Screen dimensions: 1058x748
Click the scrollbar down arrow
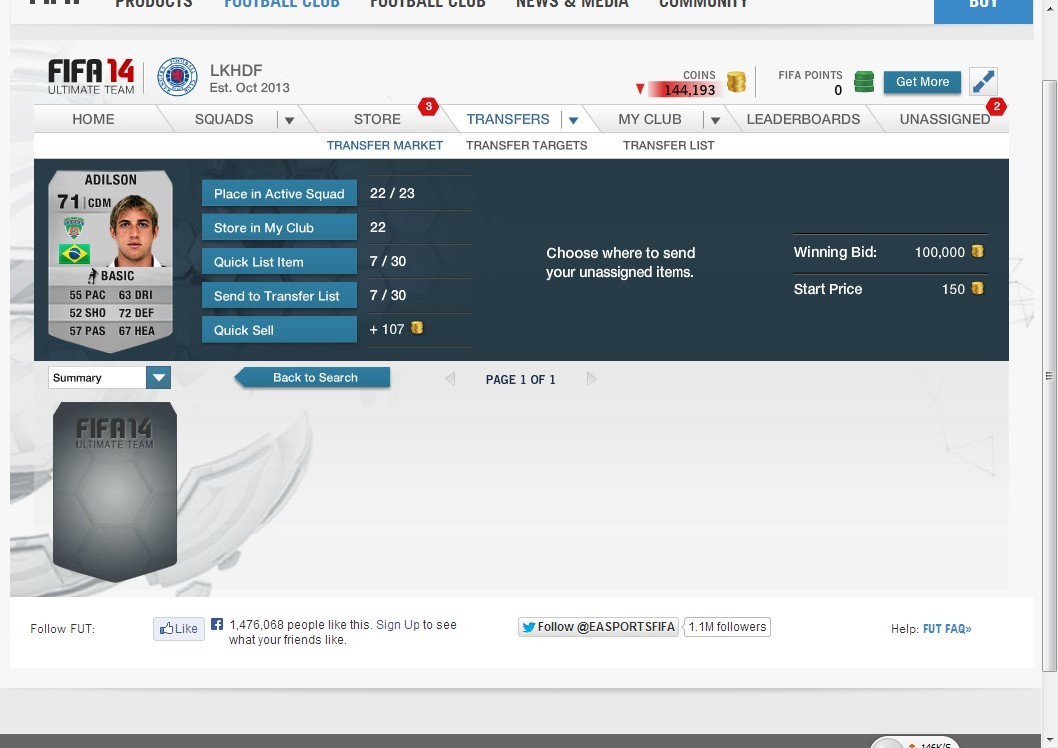pyautogui.click(x=1049, y=741)
